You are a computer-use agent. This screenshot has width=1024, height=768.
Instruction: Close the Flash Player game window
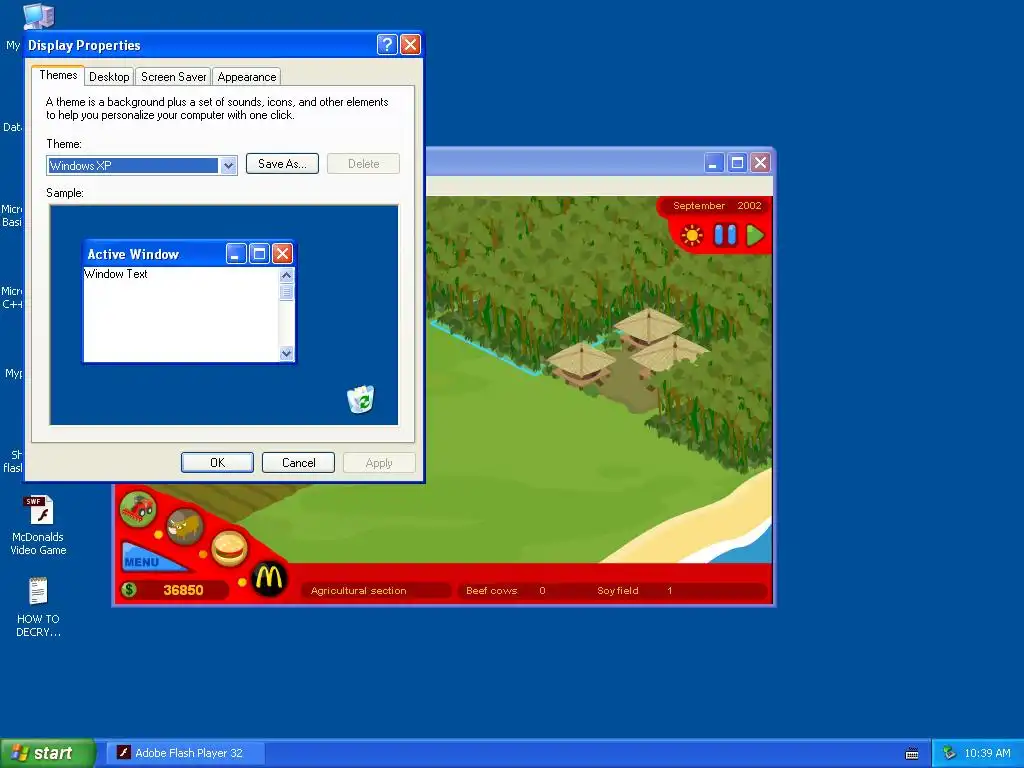(760, 163)
